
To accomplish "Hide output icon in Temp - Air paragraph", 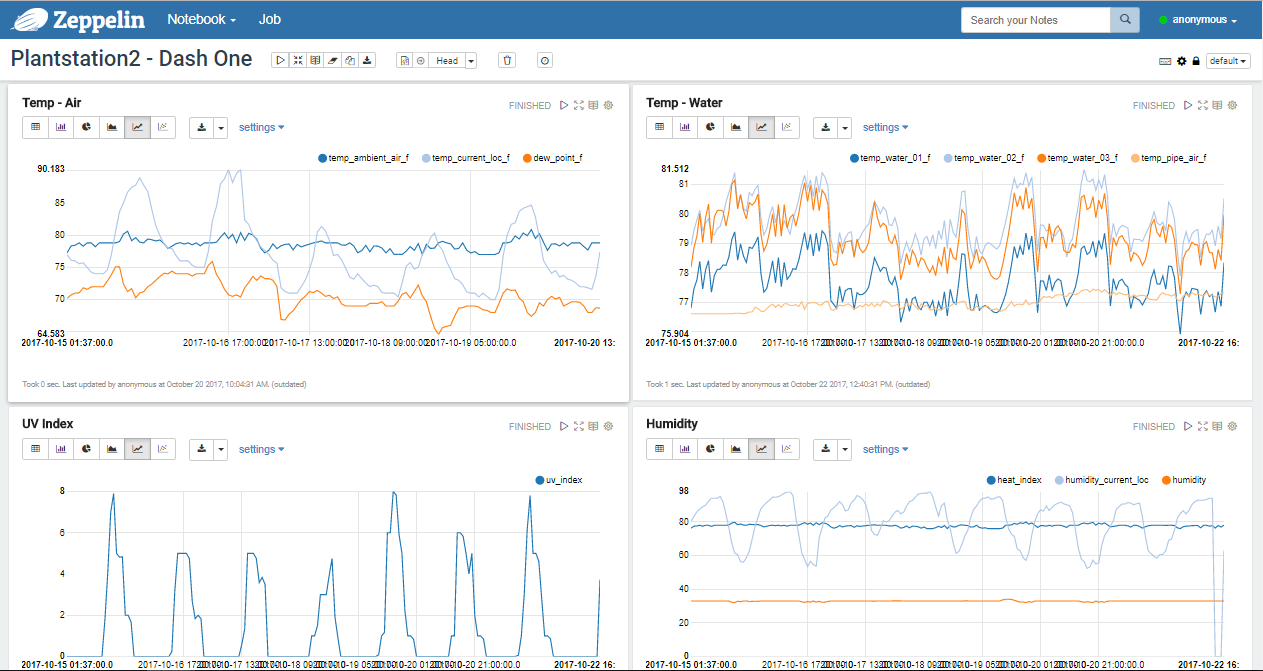I will coord(593,105).
